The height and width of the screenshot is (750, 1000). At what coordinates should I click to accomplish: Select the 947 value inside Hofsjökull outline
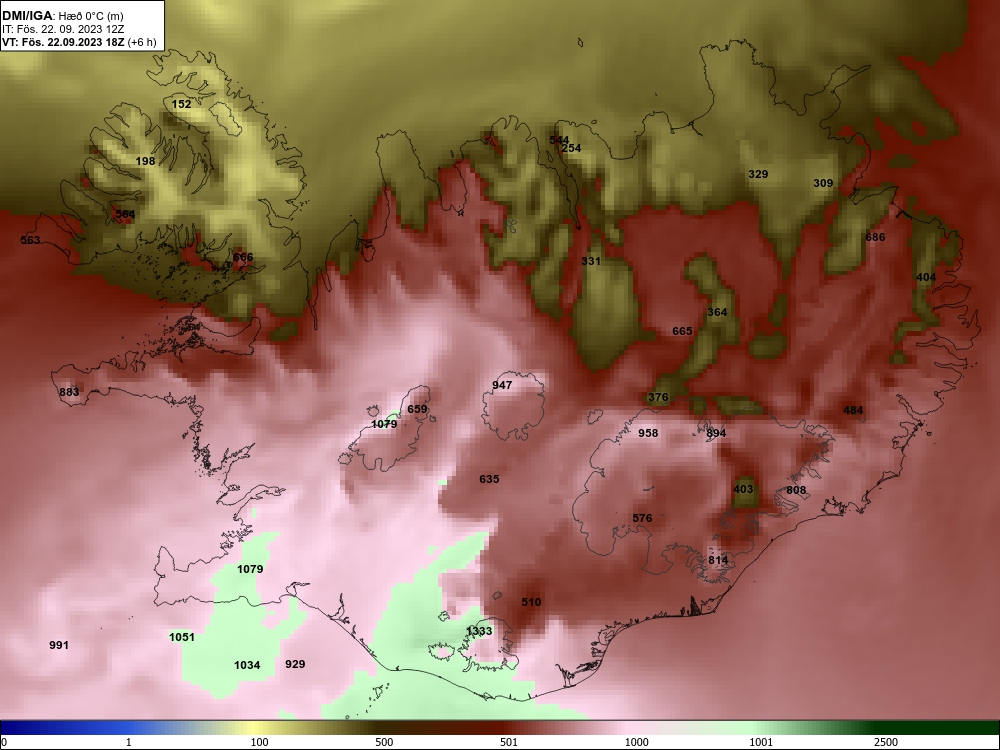503,385
